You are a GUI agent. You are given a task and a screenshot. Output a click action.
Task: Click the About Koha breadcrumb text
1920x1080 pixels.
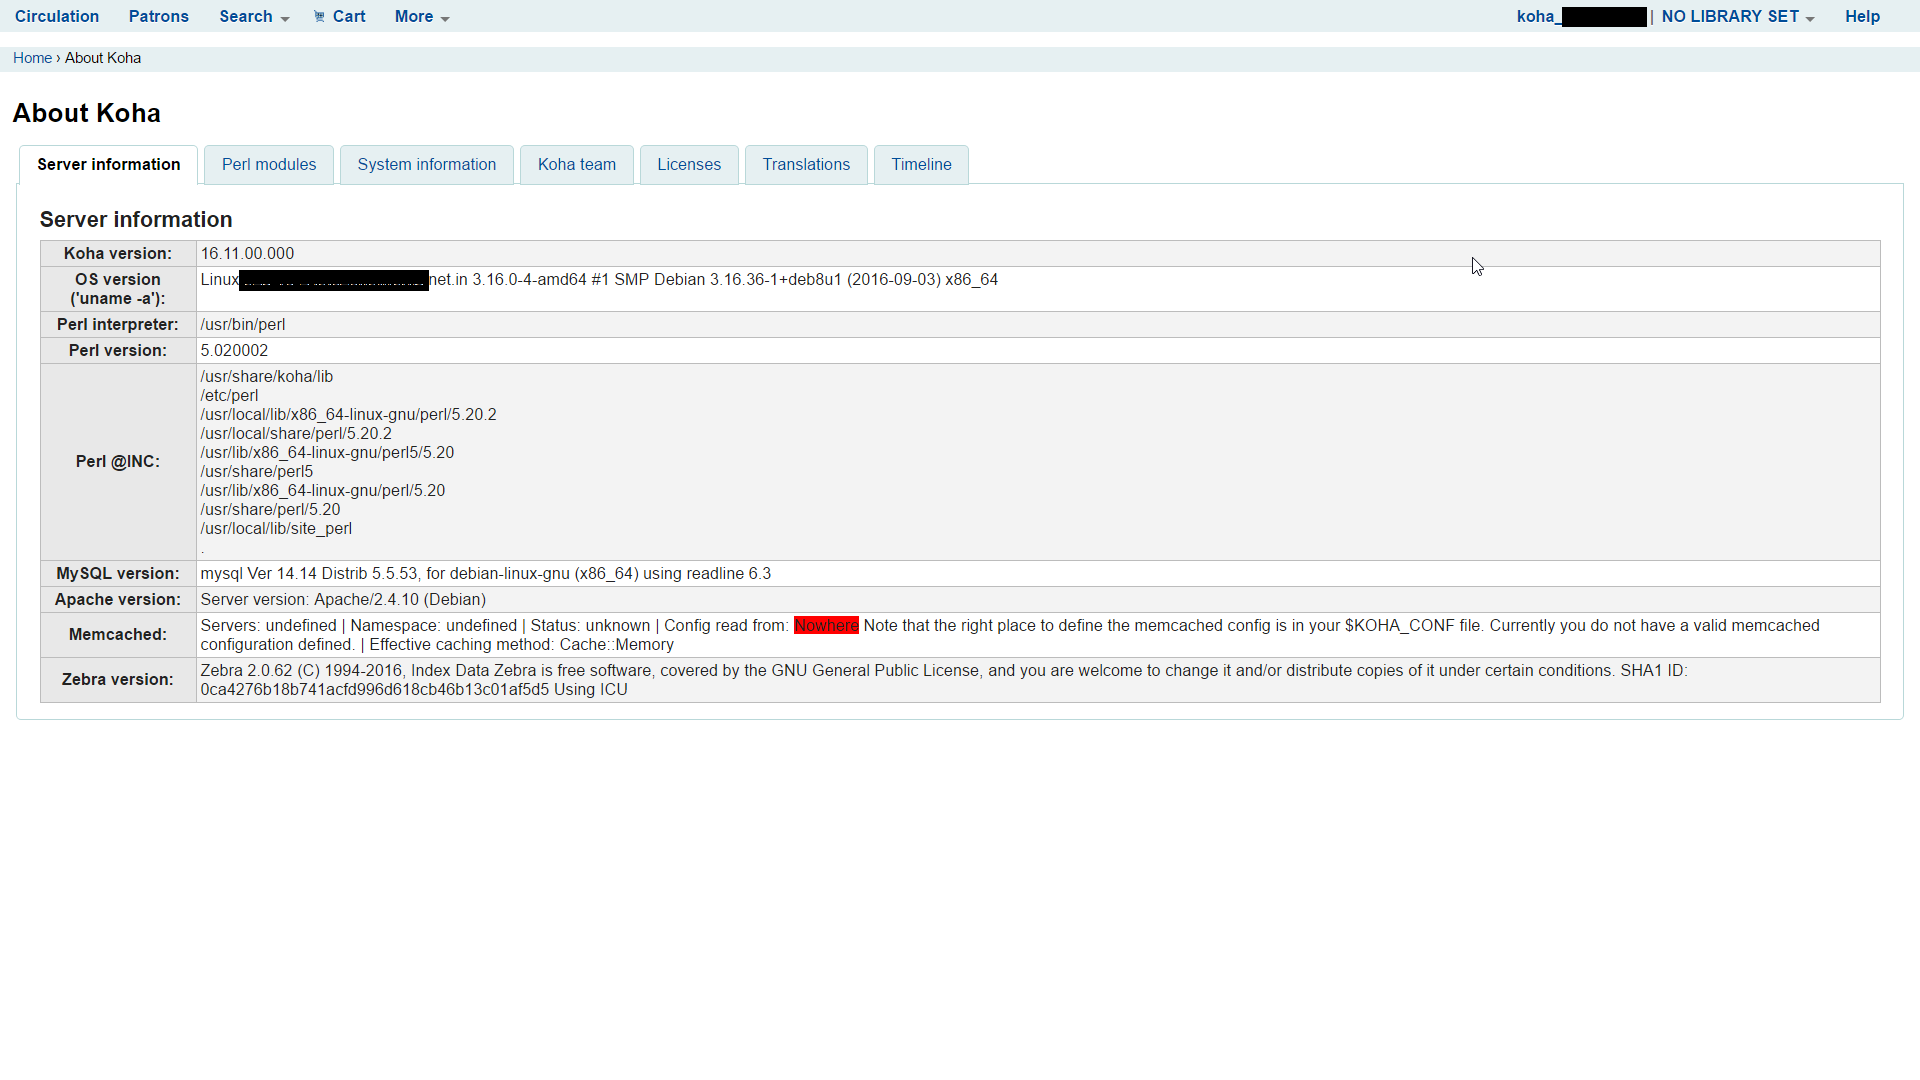103,58
